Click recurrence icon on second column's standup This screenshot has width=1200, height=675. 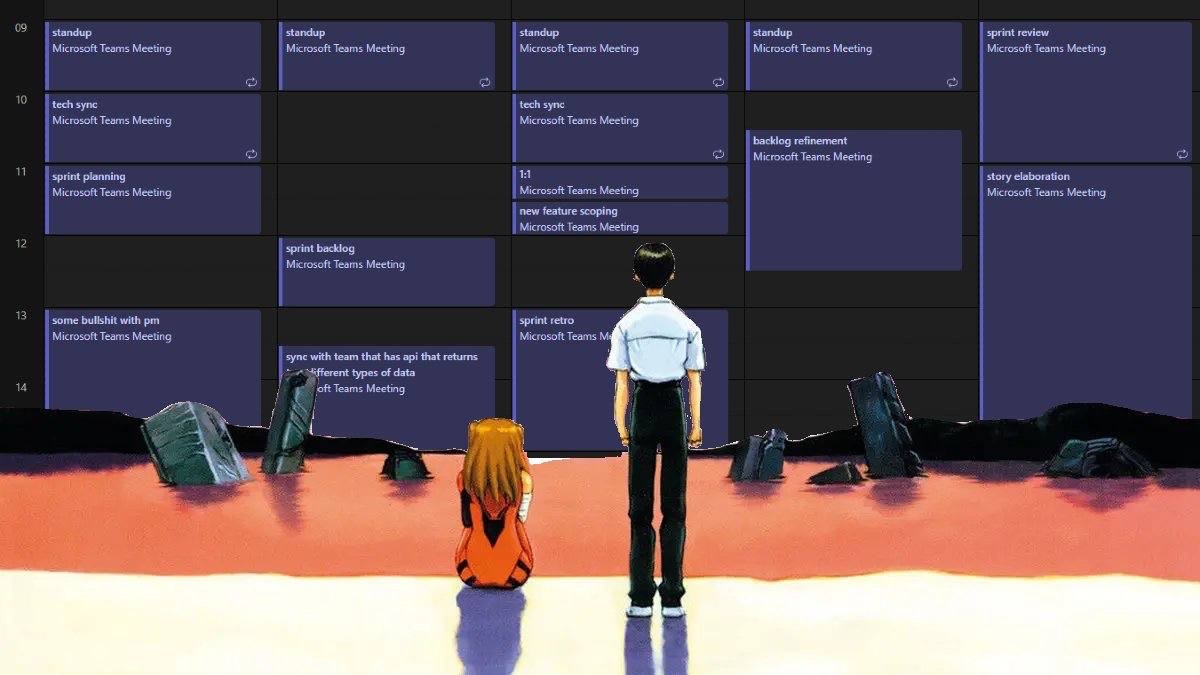tap(485, 82)
